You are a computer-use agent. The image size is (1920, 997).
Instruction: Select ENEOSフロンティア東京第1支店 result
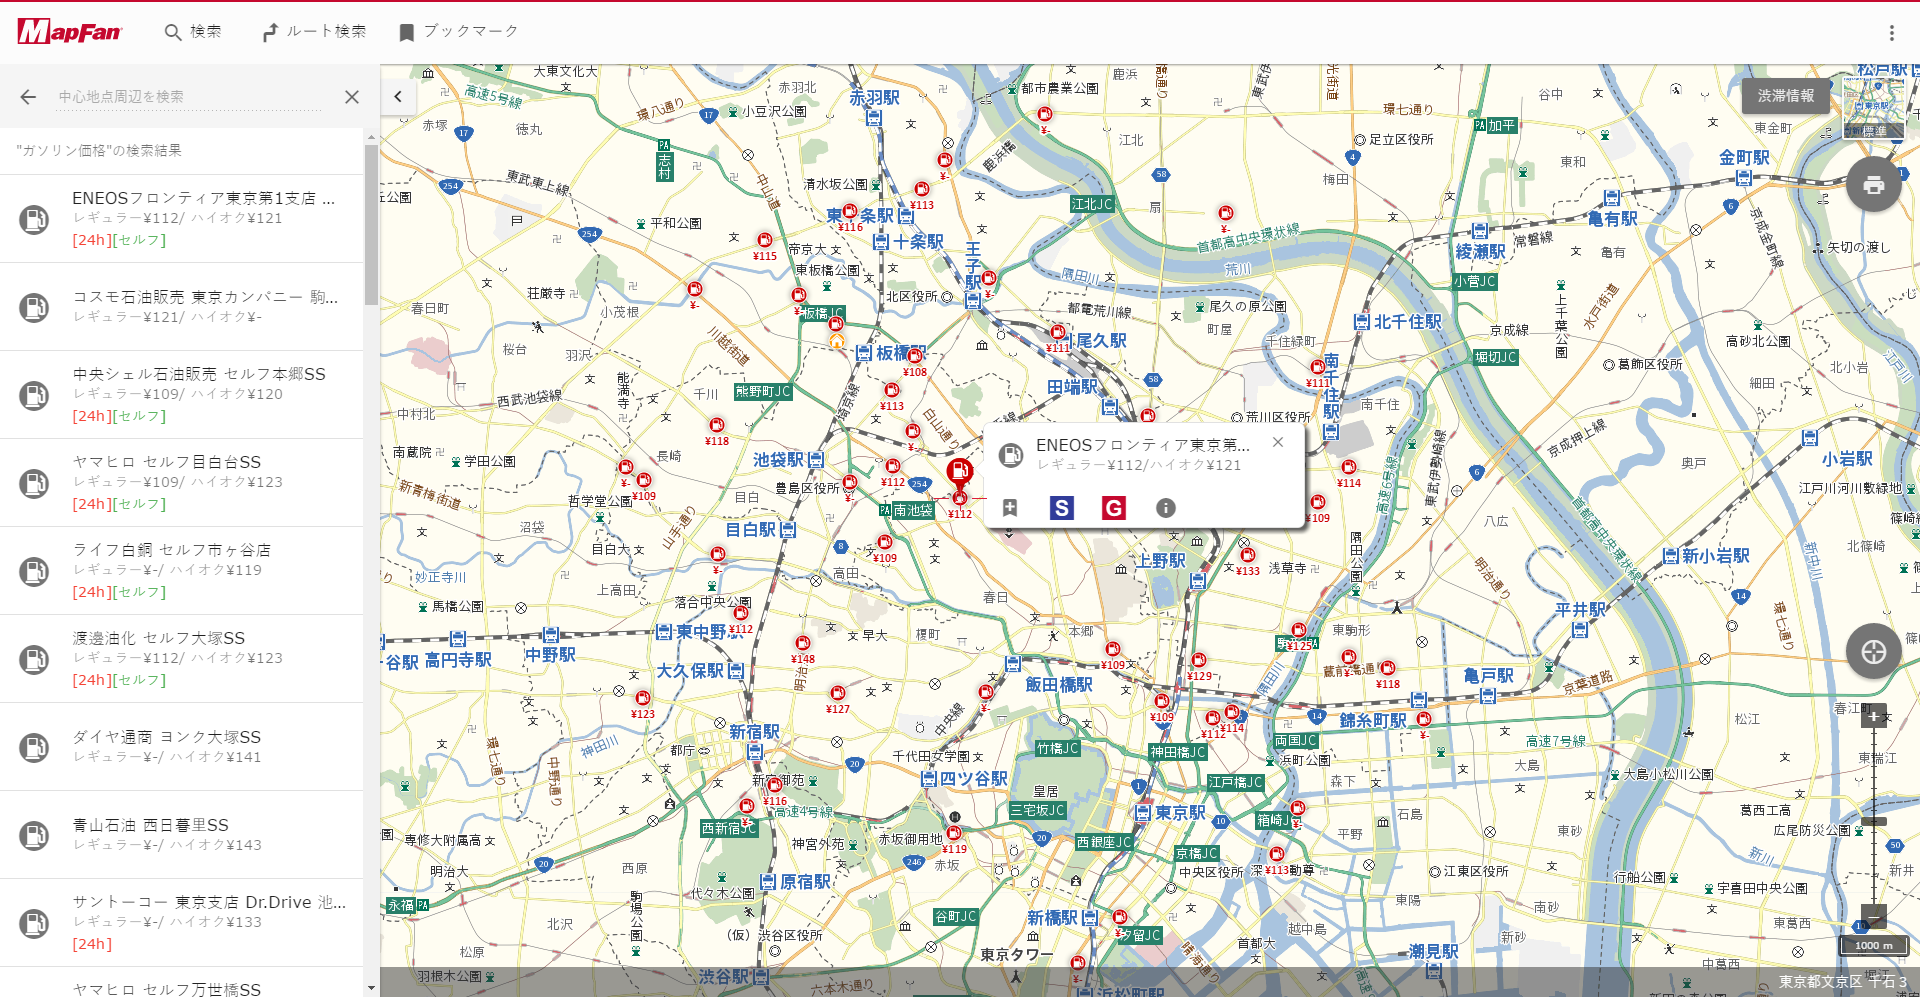coord(181,219)
